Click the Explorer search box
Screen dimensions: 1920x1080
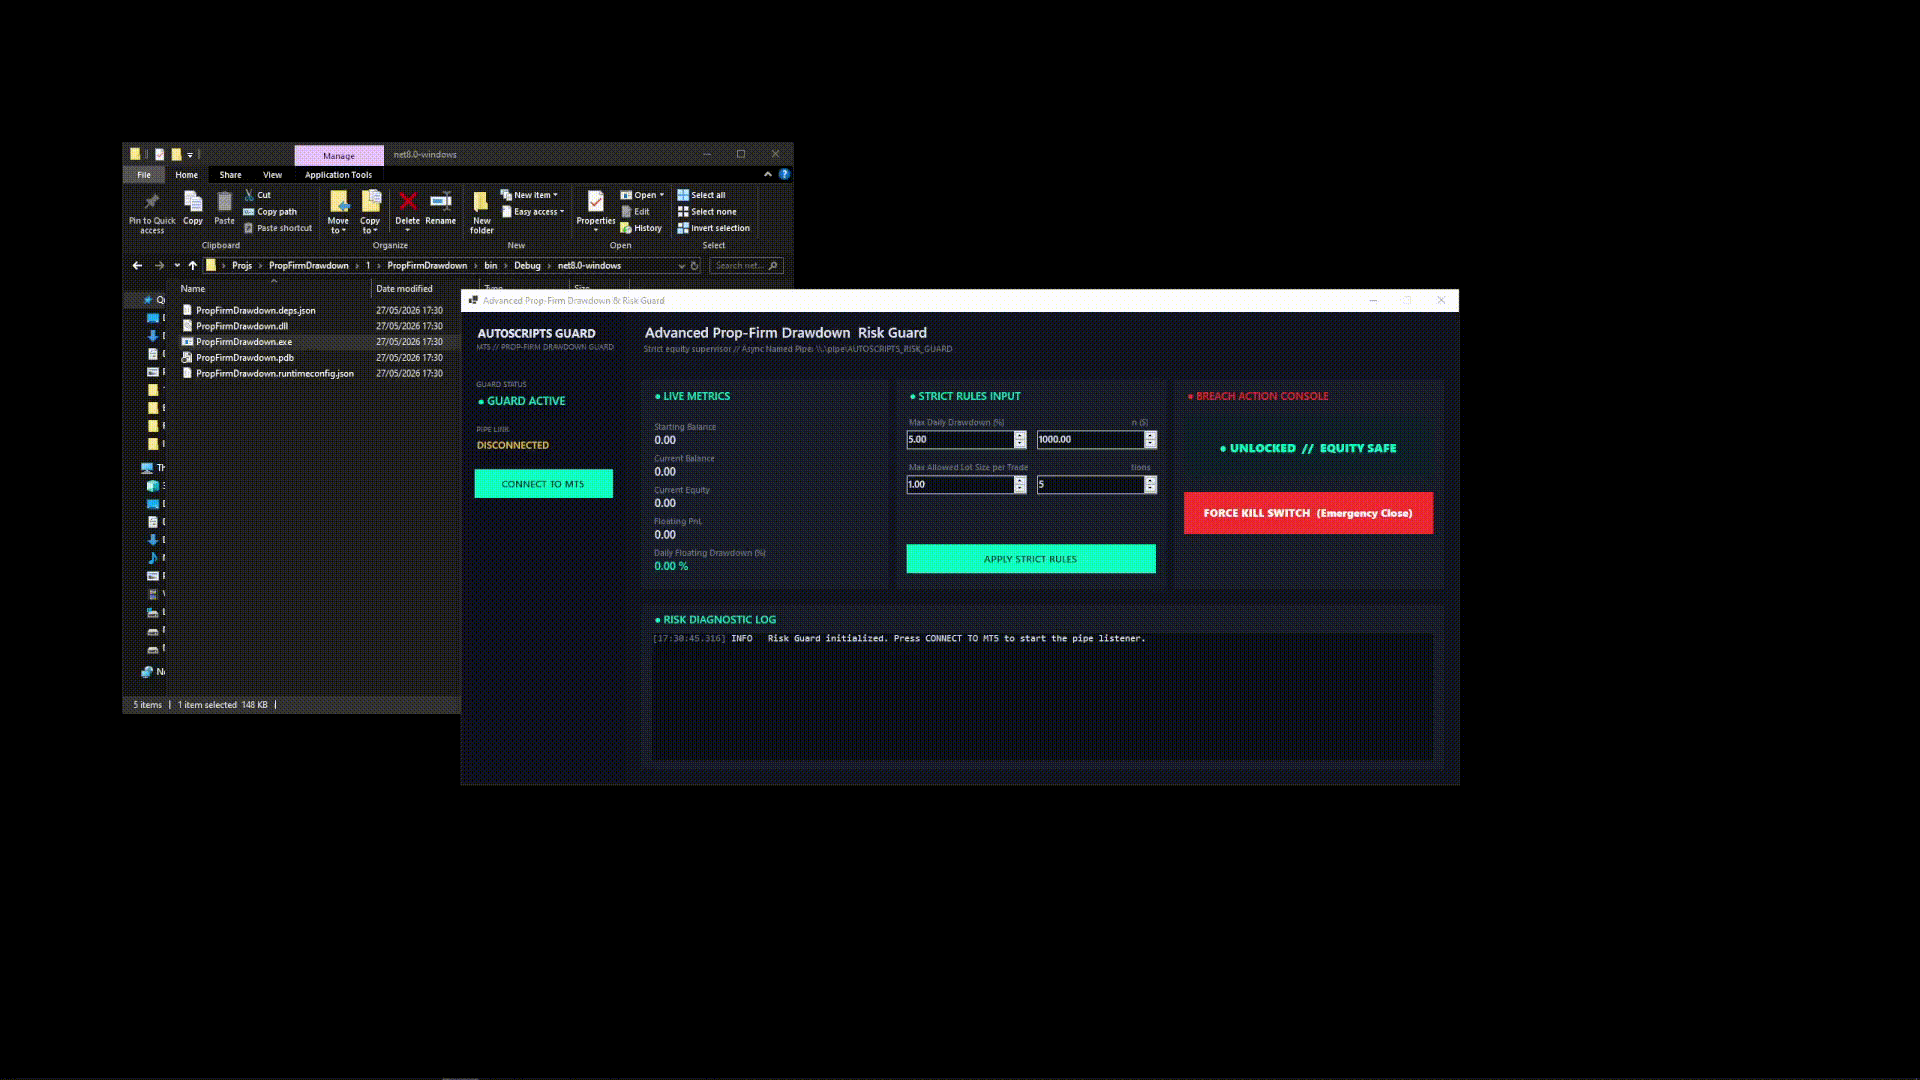[746, 266]
